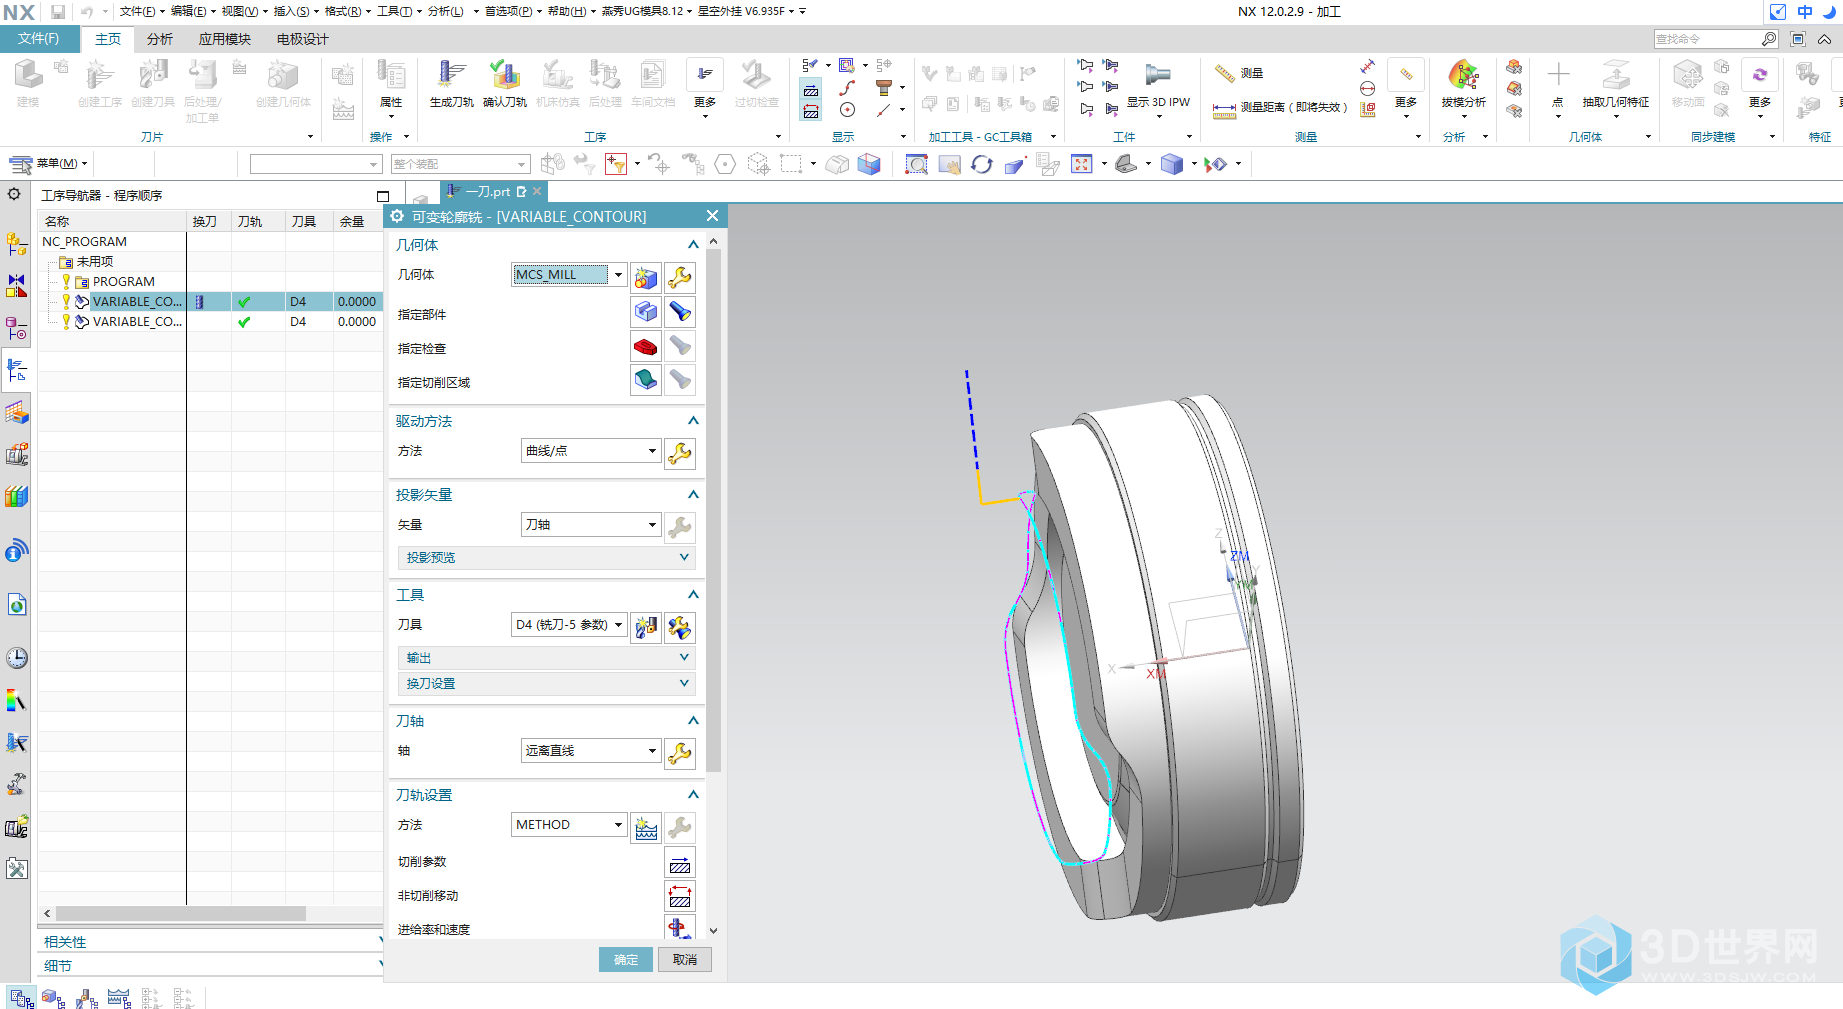The width and height of the screenshot is (1843, 1009).
Task: Open the Attributes (属性) tool
Action: (x=391, y=76)
